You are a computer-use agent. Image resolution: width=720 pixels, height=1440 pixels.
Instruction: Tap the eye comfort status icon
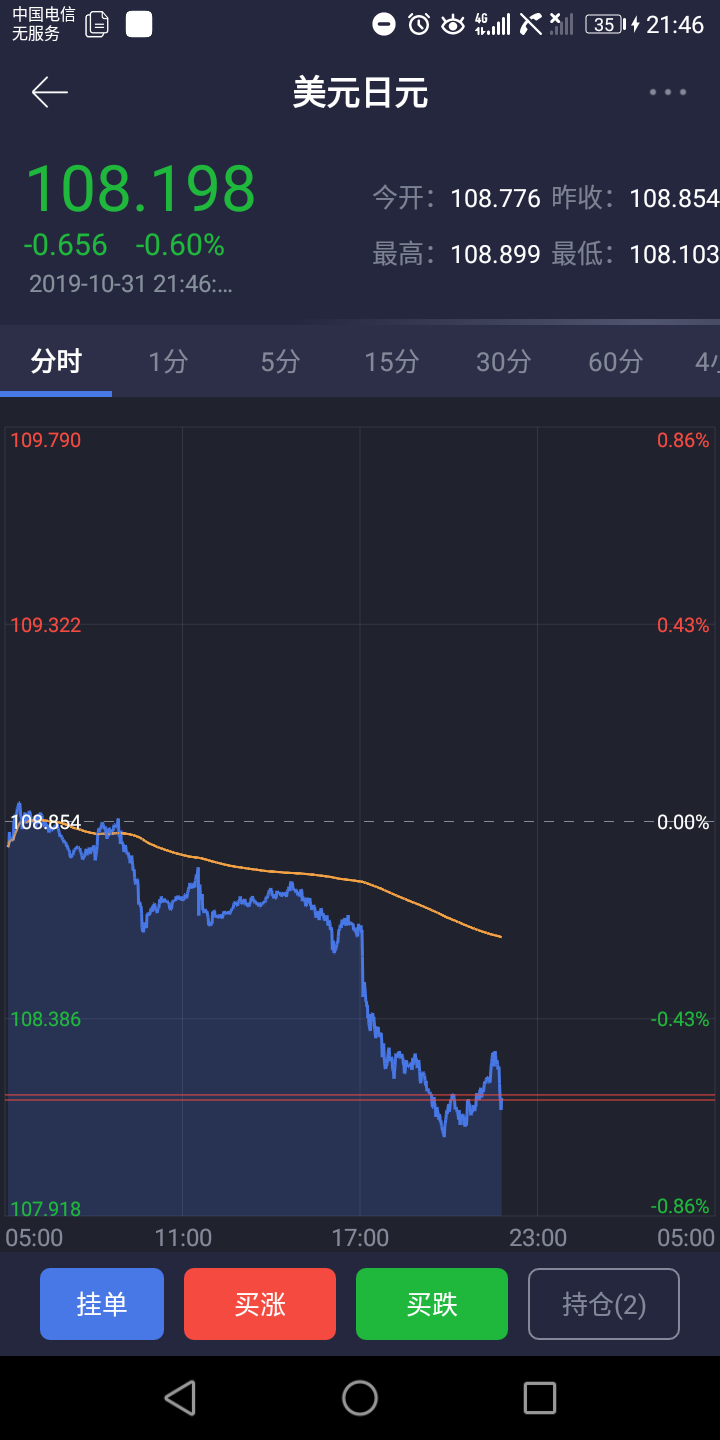453,24
